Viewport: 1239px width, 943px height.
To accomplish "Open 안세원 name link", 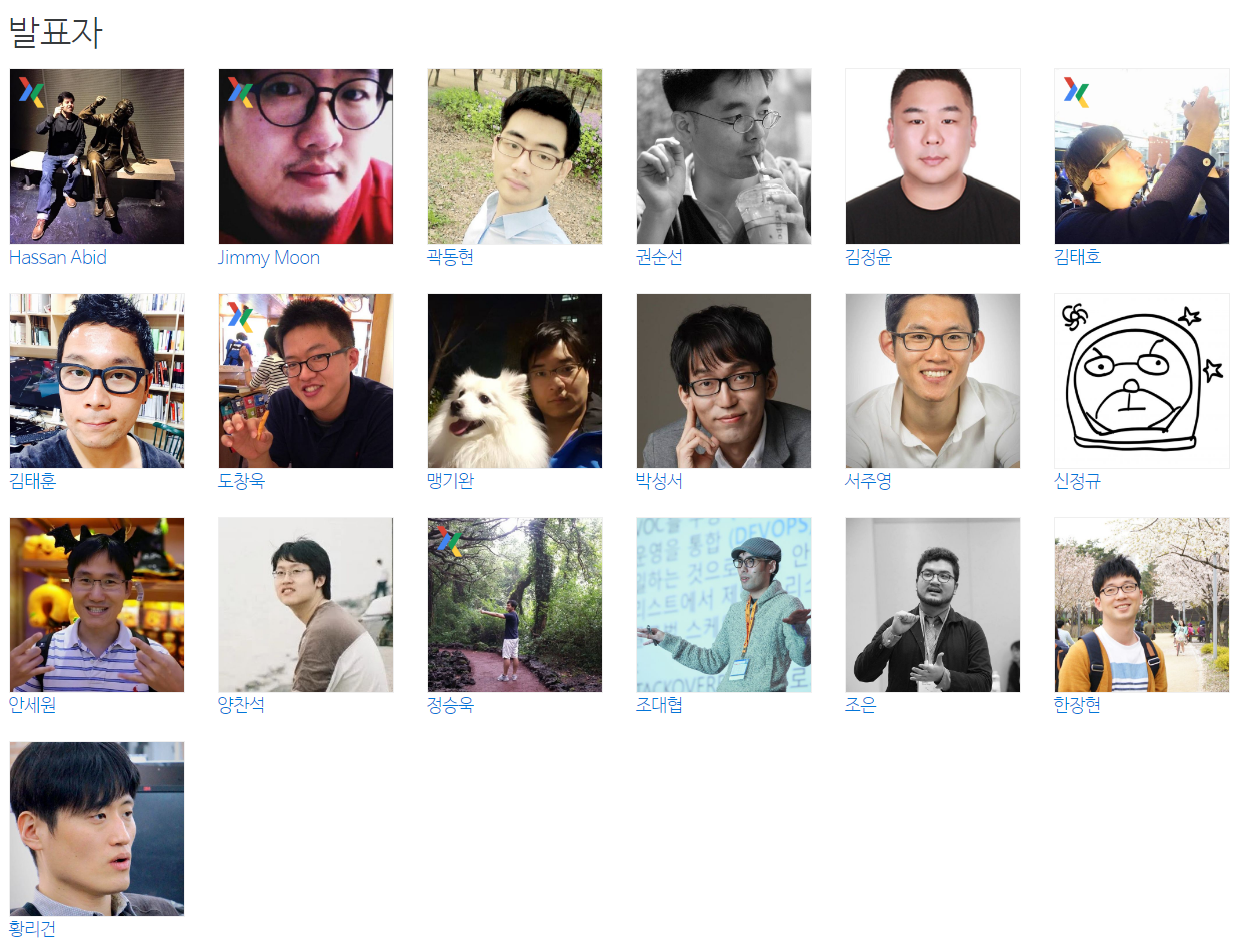I will [x=32, y=705].
